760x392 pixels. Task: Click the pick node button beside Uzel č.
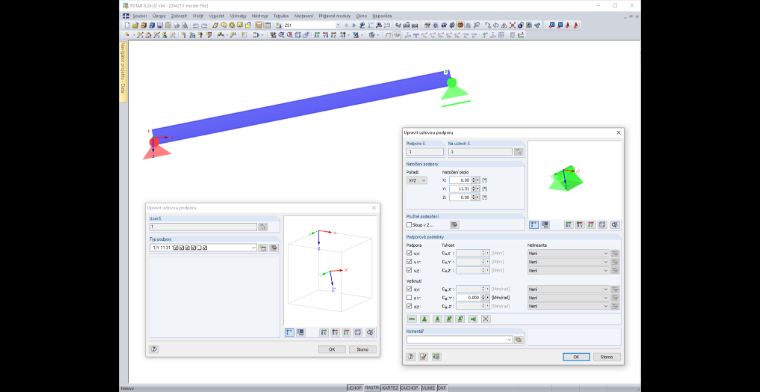click(x=263, y=227)
